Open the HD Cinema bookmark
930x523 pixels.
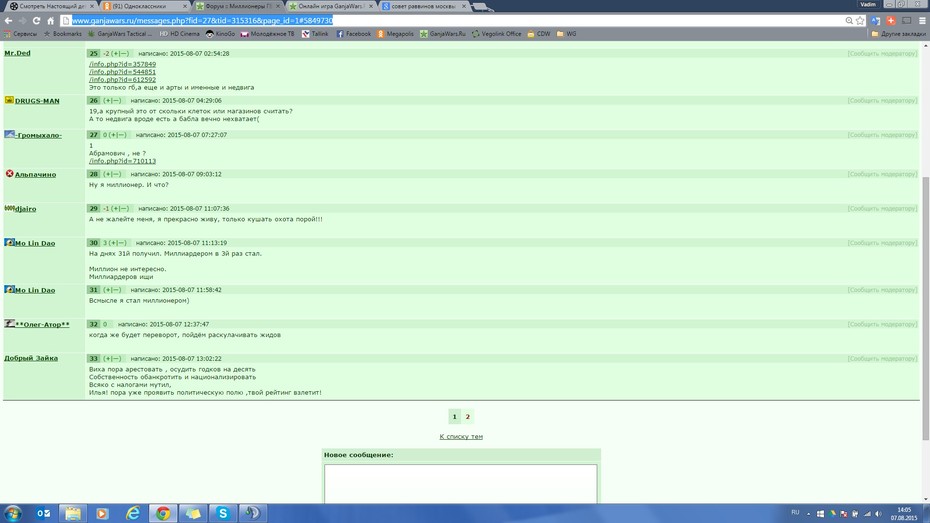click(180, 34)
